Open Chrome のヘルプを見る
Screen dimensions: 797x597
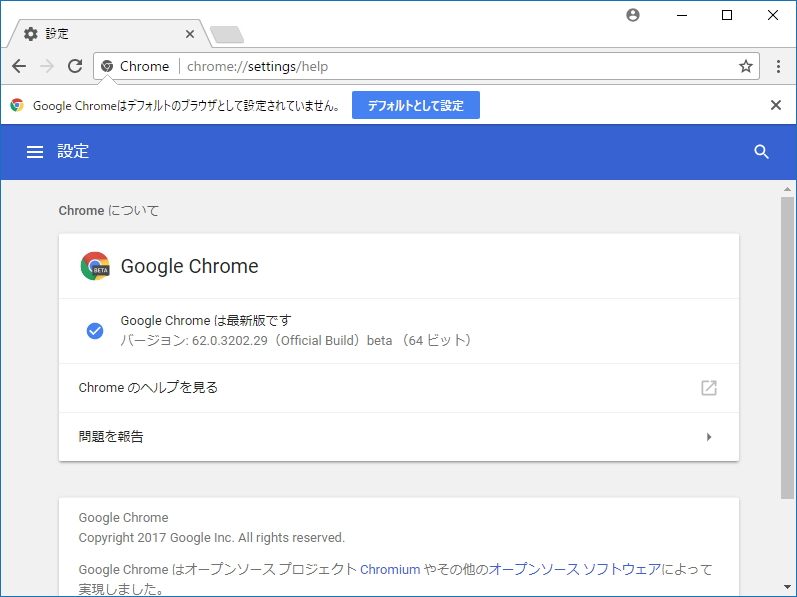[398, 388]
